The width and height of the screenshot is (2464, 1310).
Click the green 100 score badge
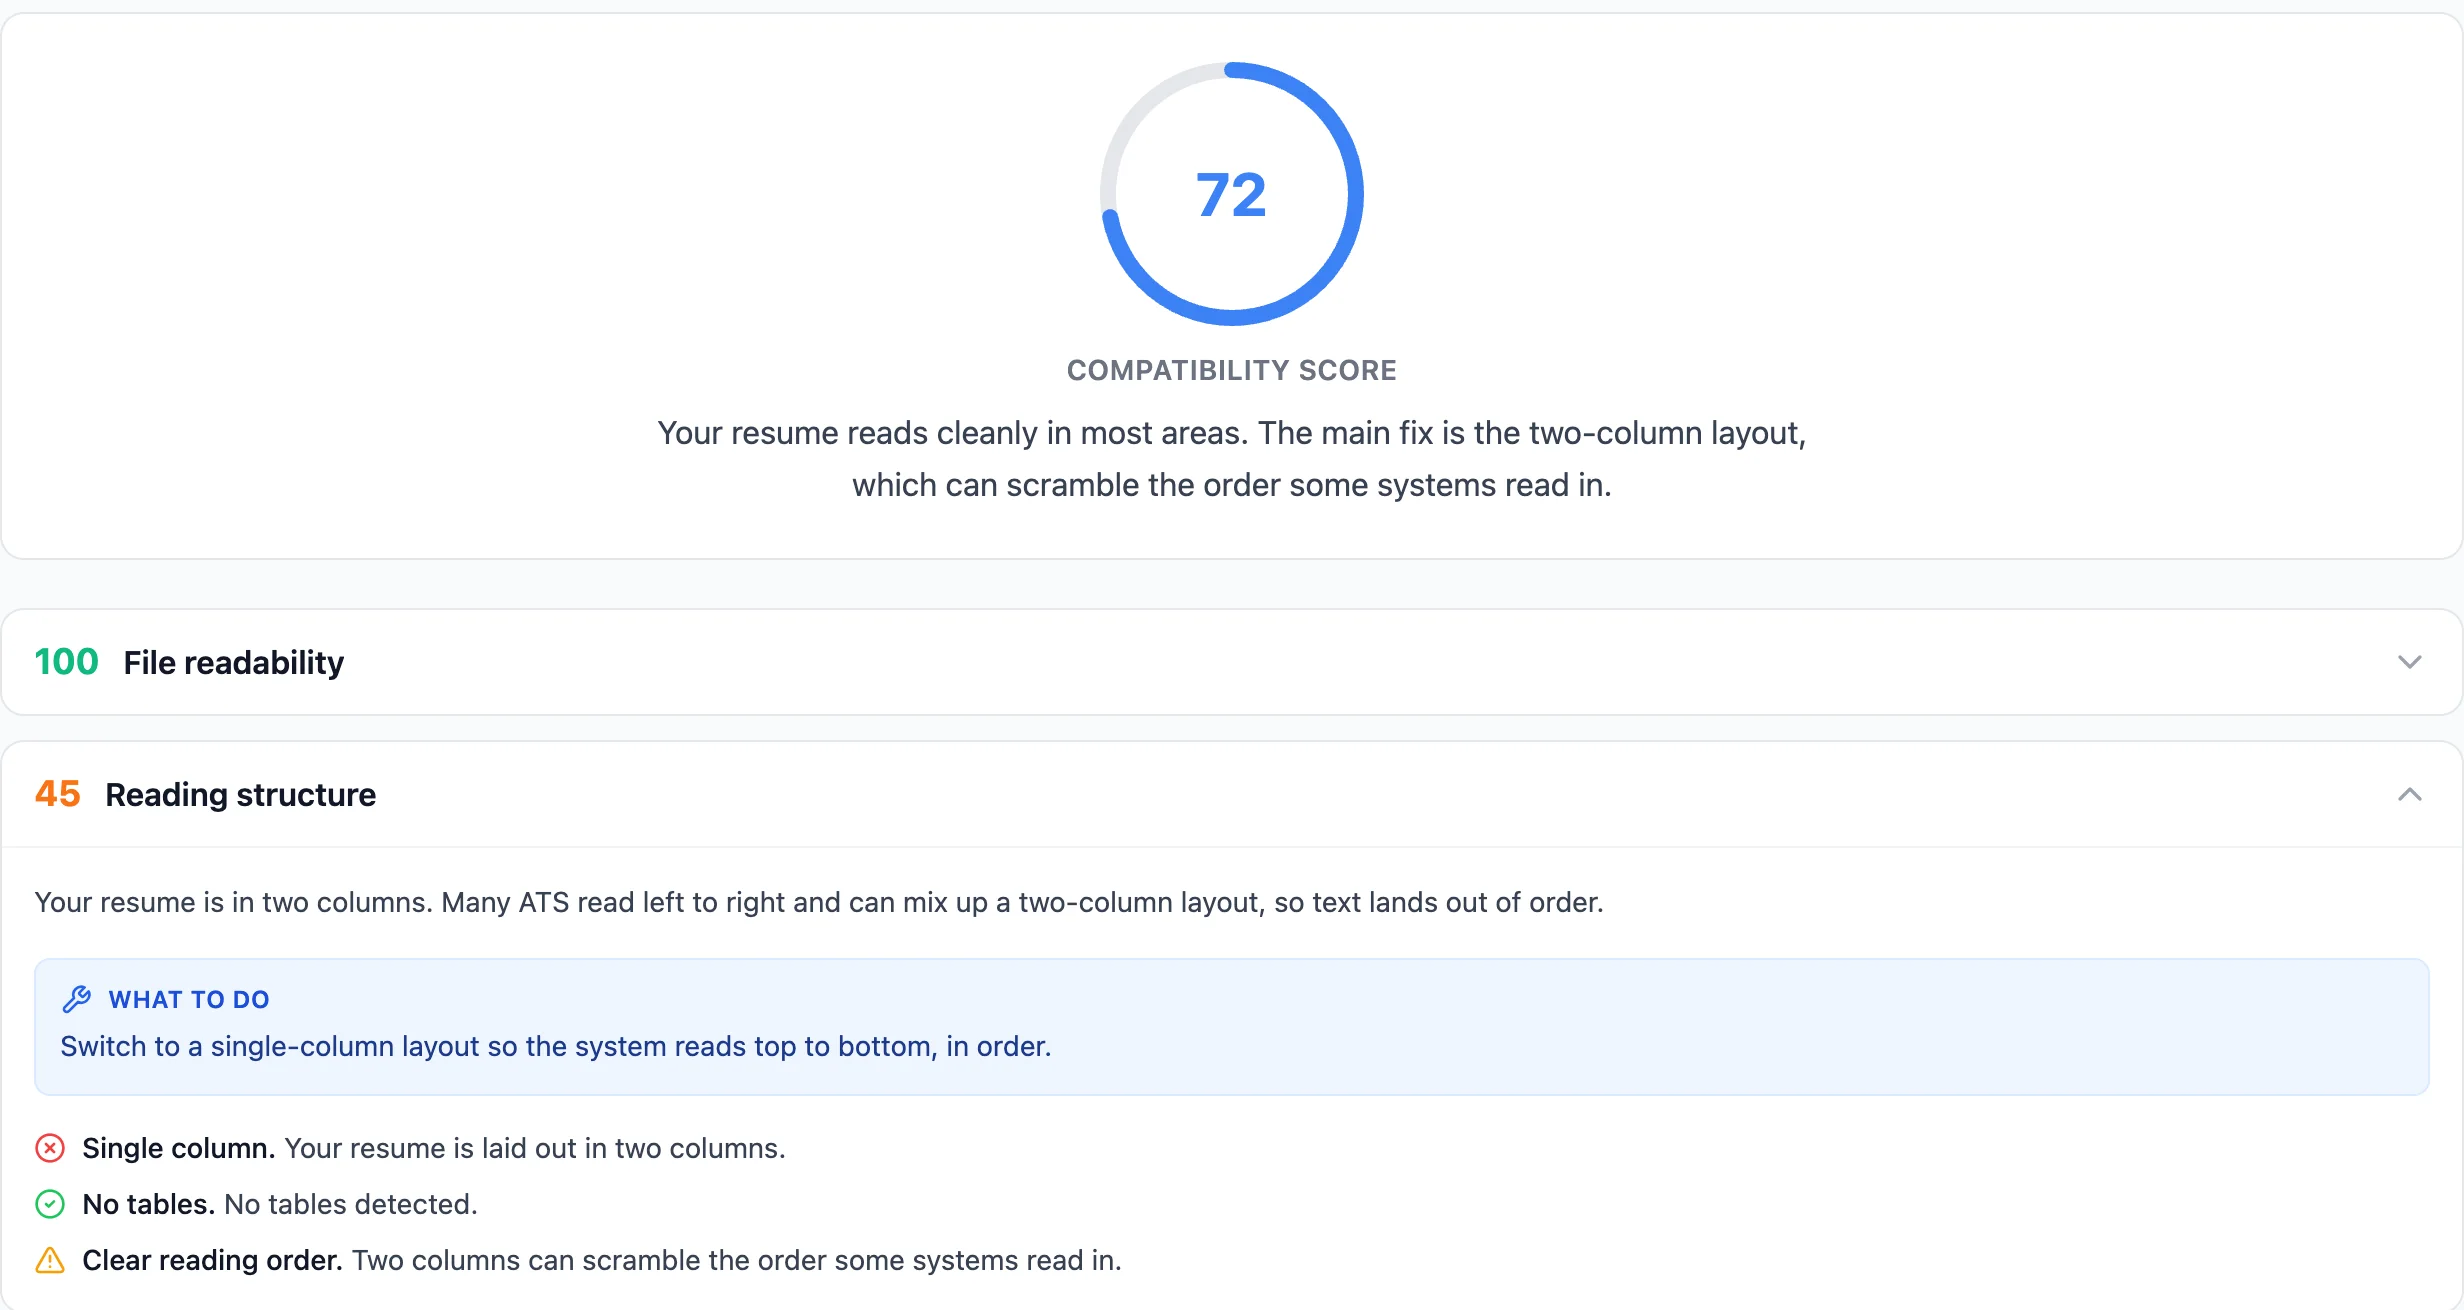66,662
